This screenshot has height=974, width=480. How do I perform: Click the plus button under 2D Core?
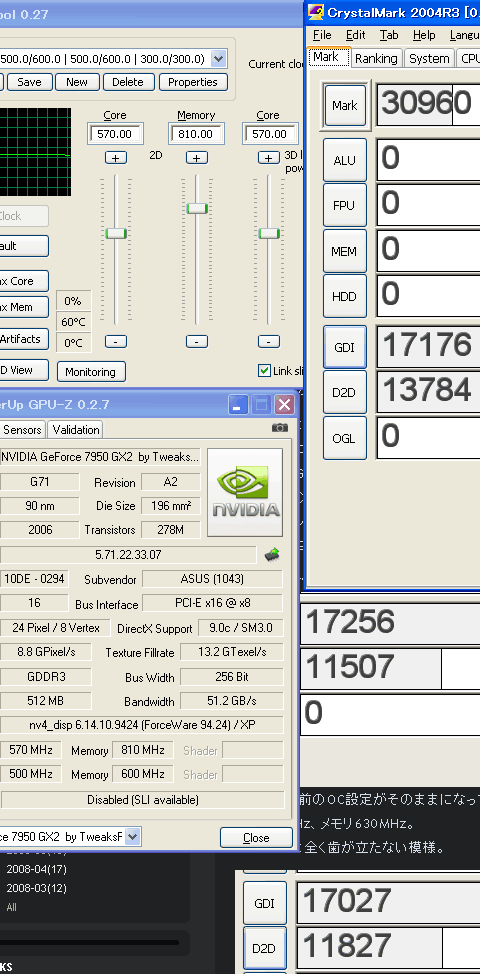(115, 158)
